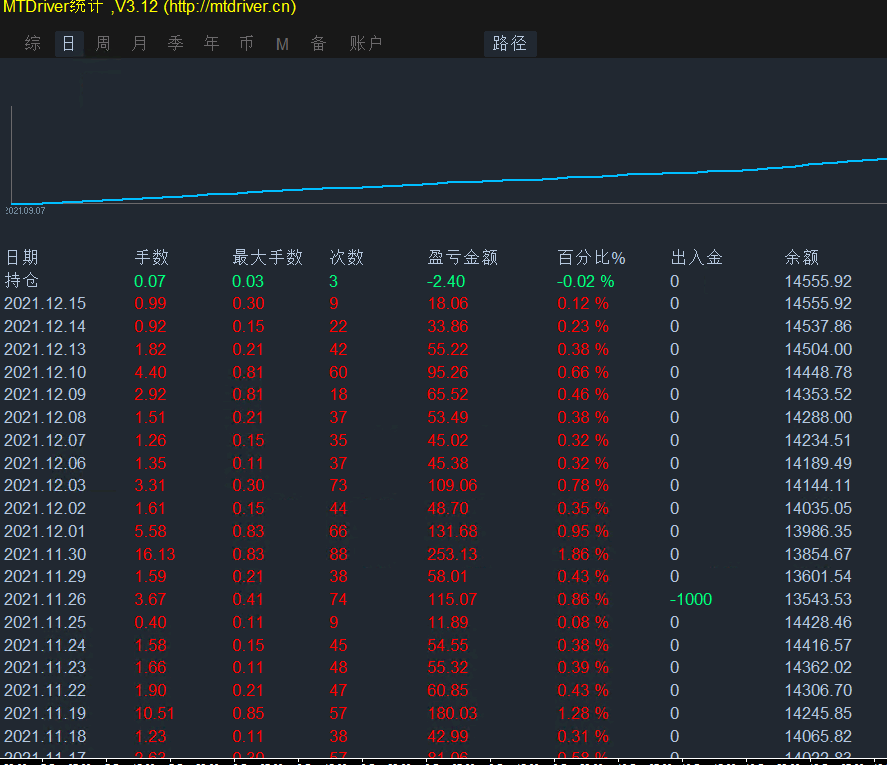Viewport: 887px width, 765px height.
Task: Select the 180.03 profit amount
Action: click(453, 714)
